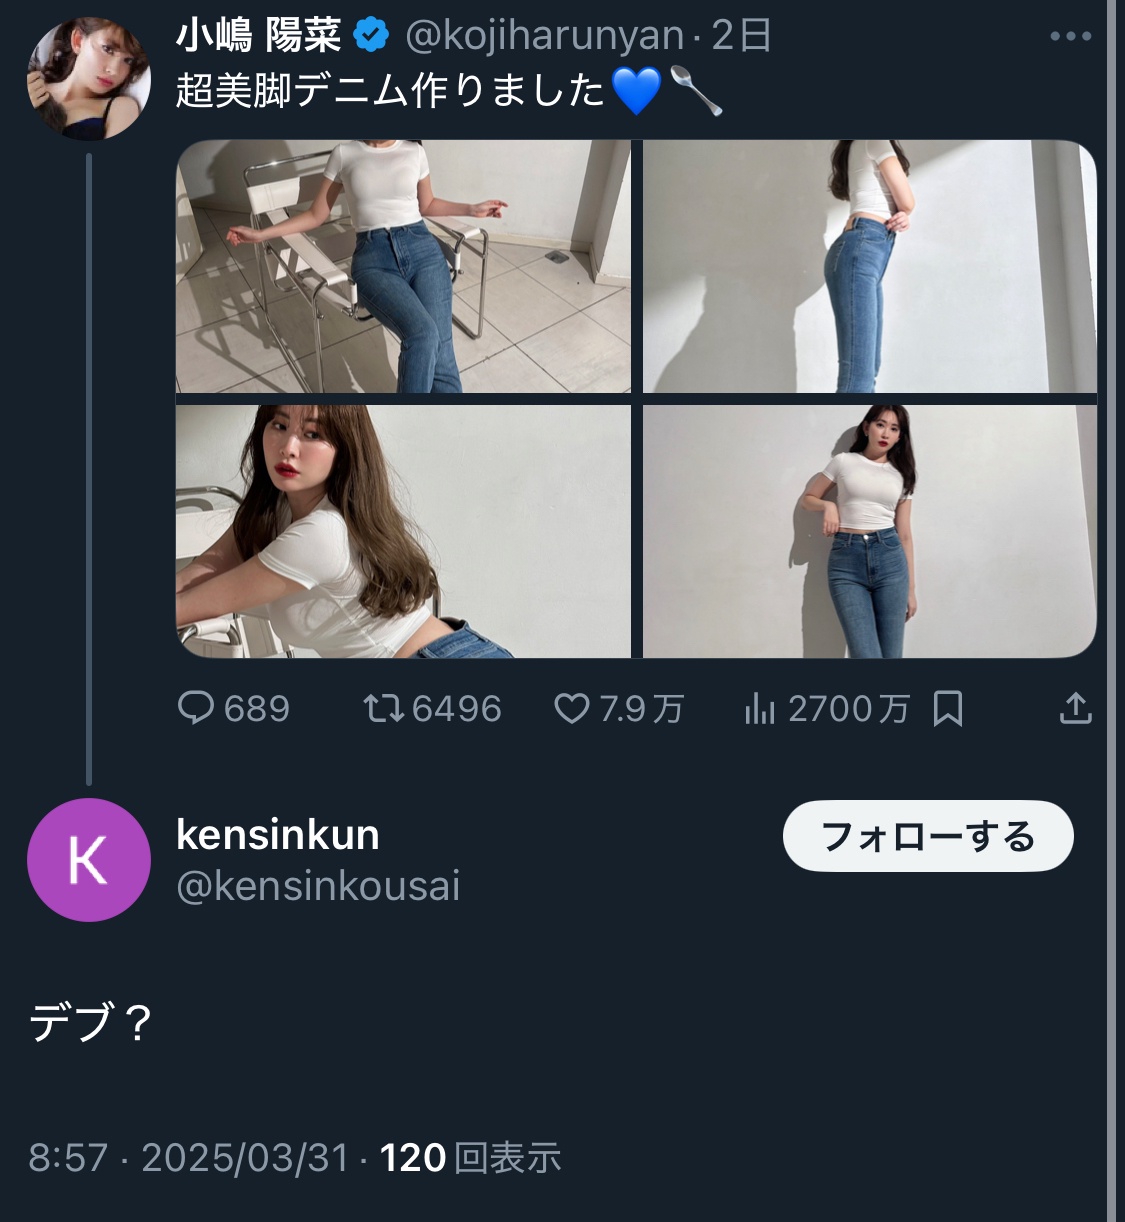1125x1222 pixels.
Task: View the bottom-left close-up photo
Action: click(403, 531)
